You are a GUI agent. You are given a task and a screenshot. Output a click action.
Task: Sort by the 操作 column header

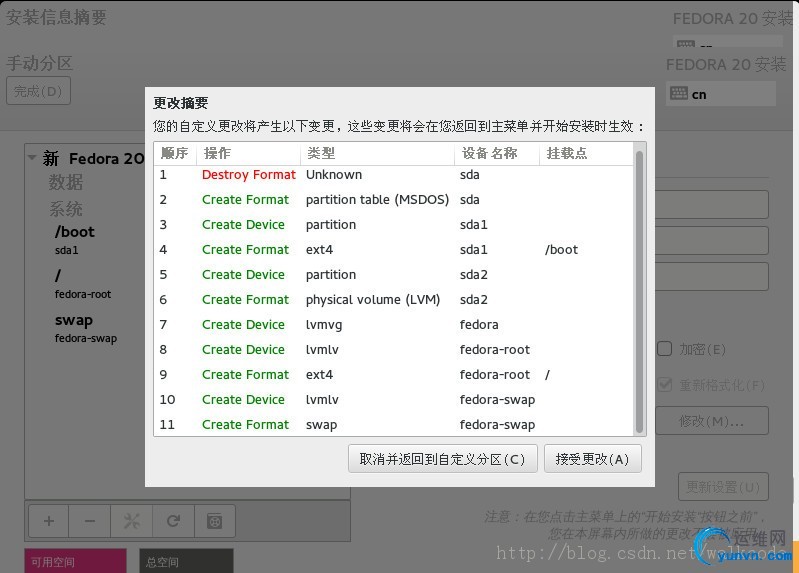pos(248,153)
